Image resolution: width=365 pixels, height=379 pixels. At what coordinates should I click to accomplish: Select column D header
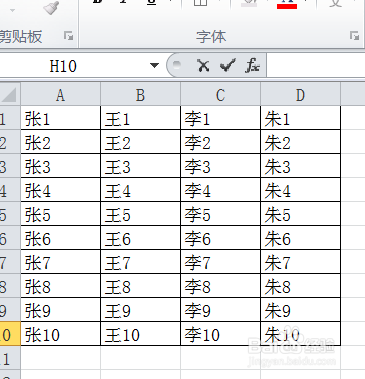pos(300,95)
